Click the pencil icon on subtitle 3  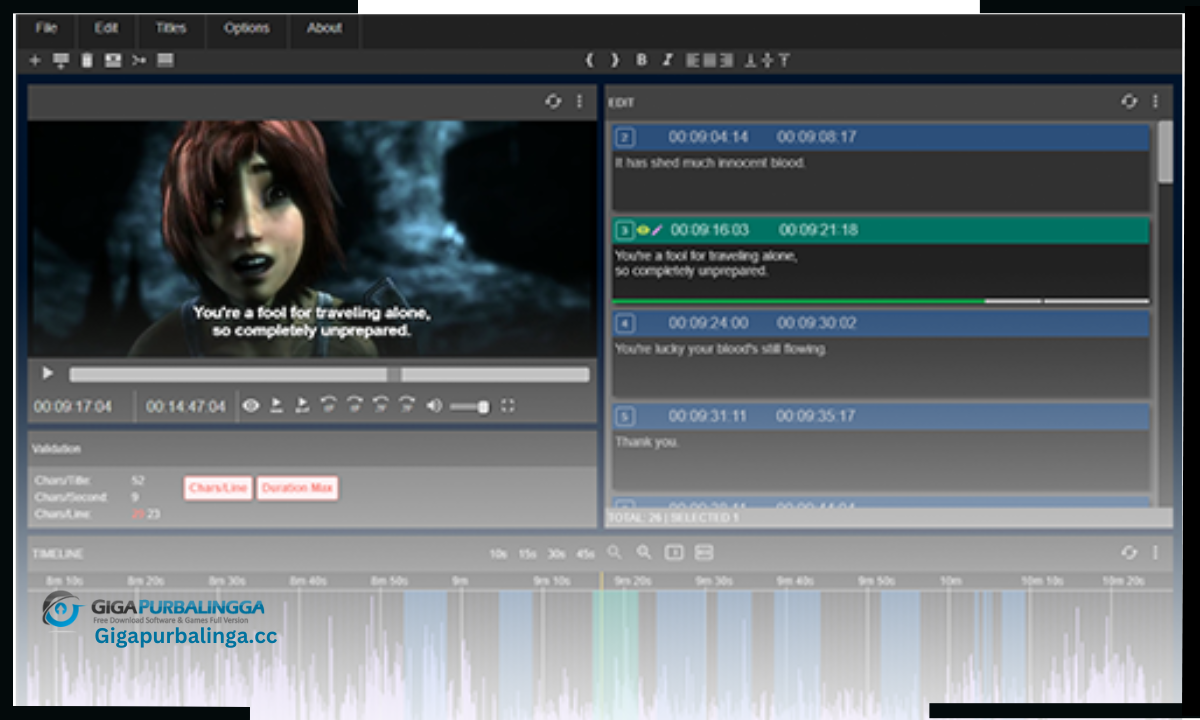(x=657, y=230)
